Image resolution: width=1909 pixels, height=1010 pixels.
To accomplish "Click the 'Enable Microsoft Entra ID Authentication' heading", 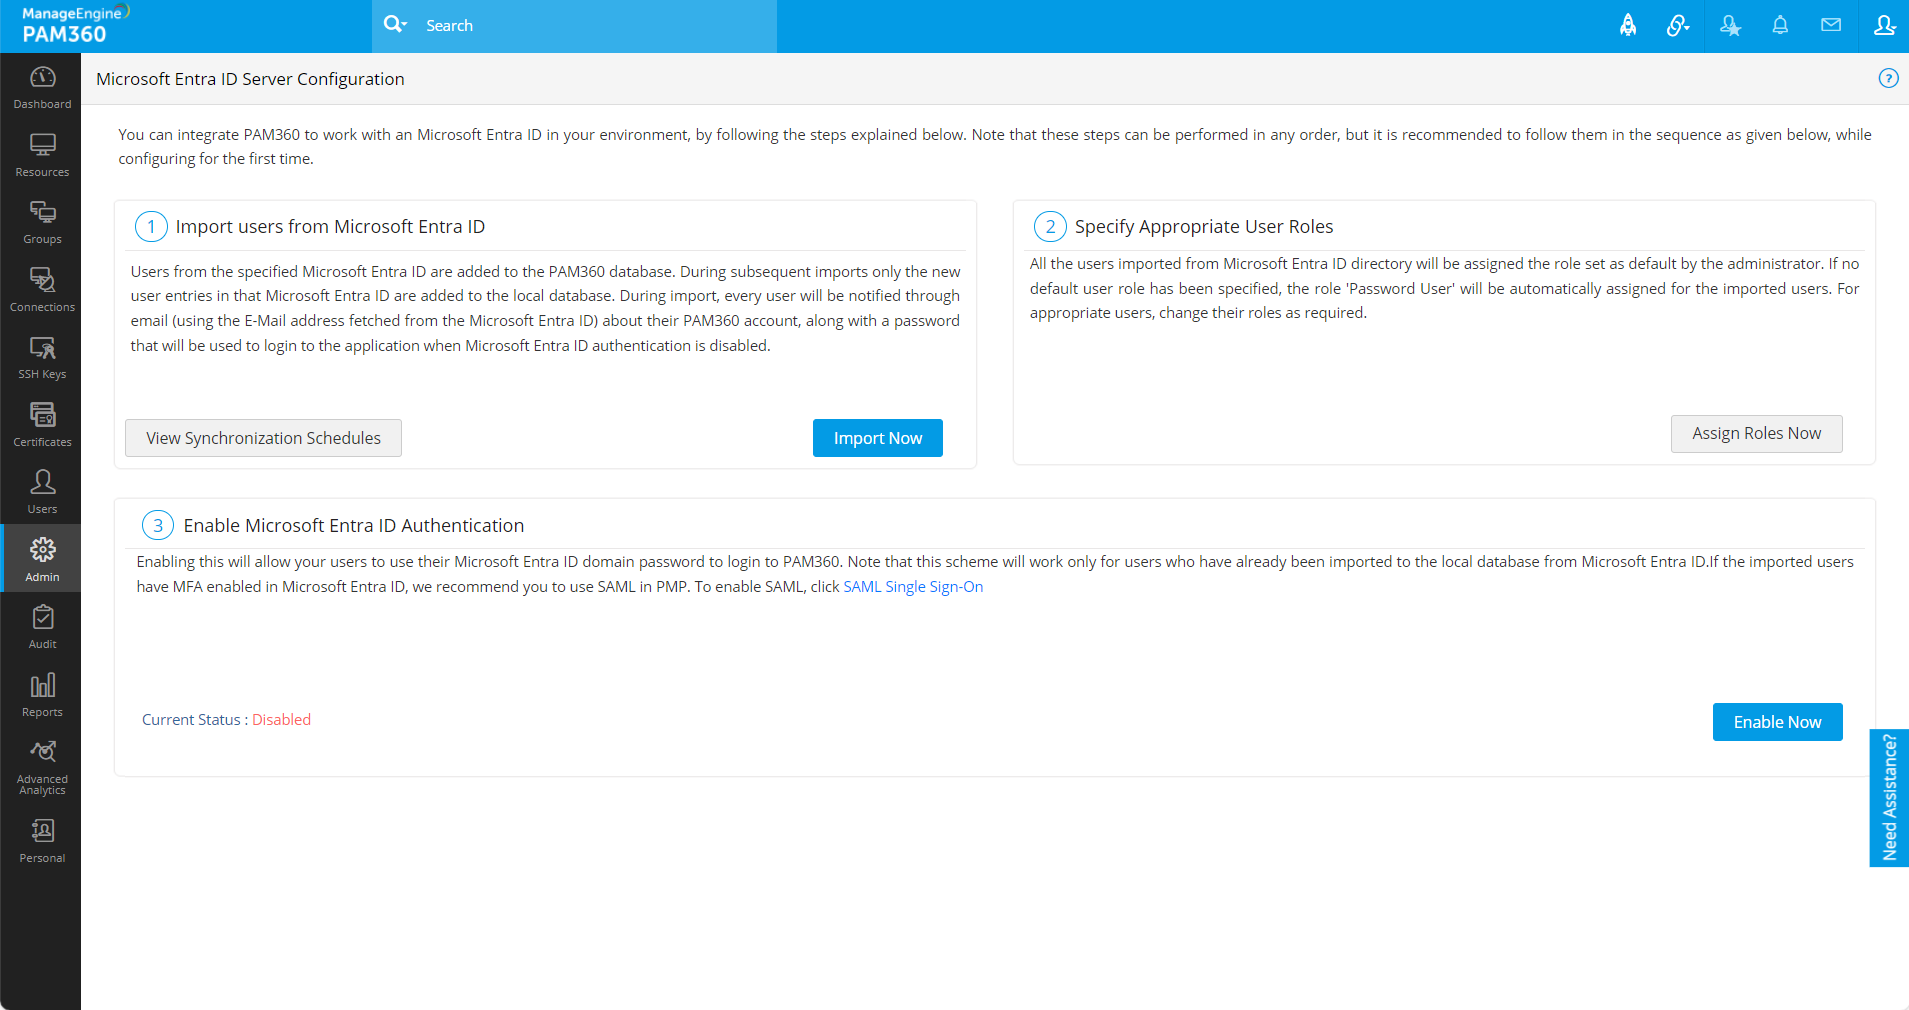I will coord(354,526).
